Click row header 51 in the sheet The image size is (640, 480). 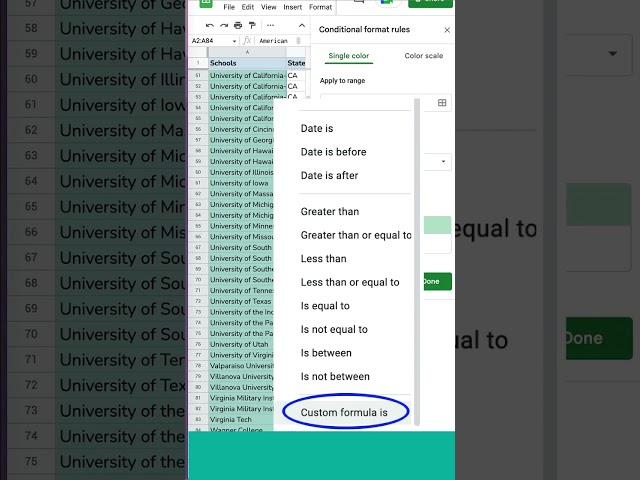[x=198, y=76]
